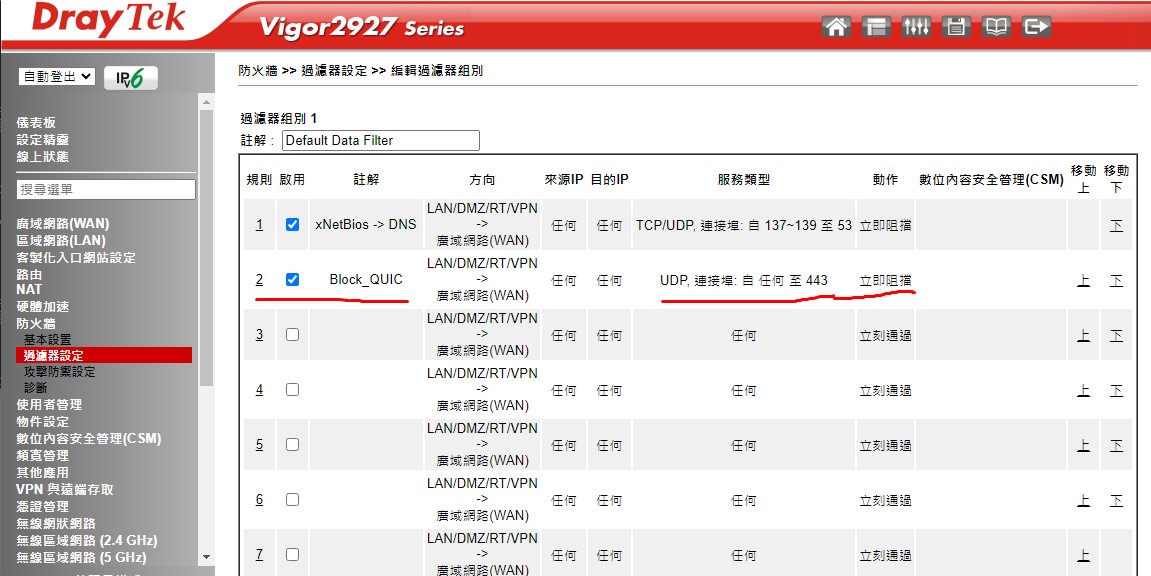
Task: Open 攻擊防禦設定 in sidebar
Action: coord(60,371)
